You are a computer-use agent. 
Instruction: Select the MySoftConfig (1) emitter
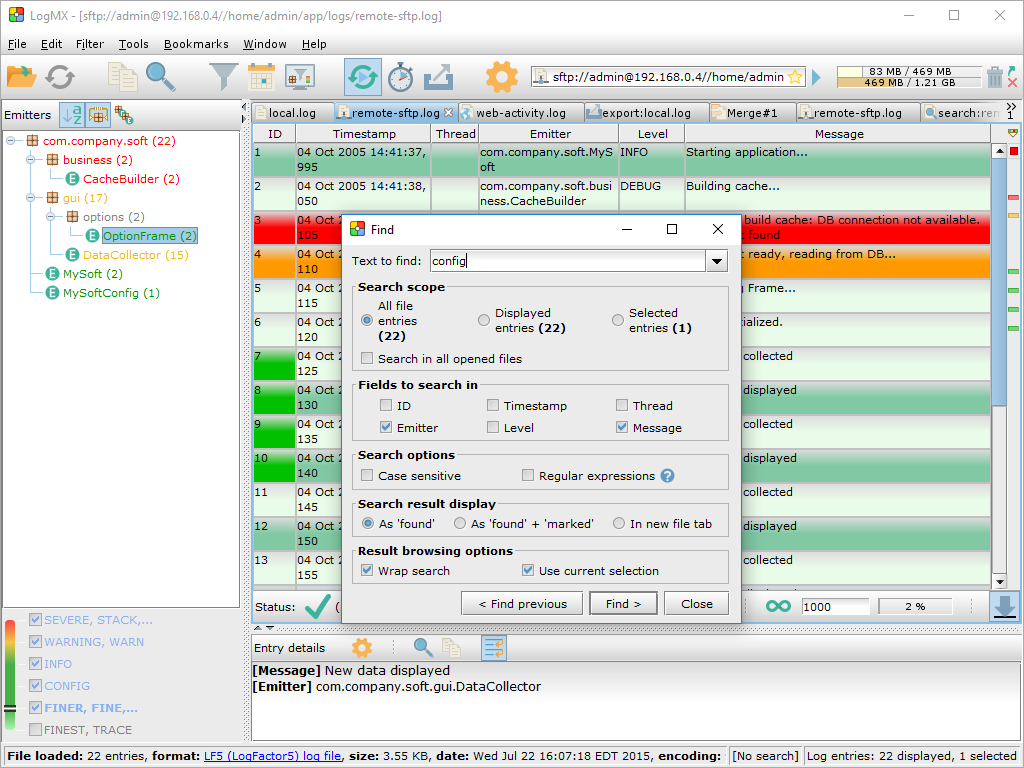(x=111, y=293)
